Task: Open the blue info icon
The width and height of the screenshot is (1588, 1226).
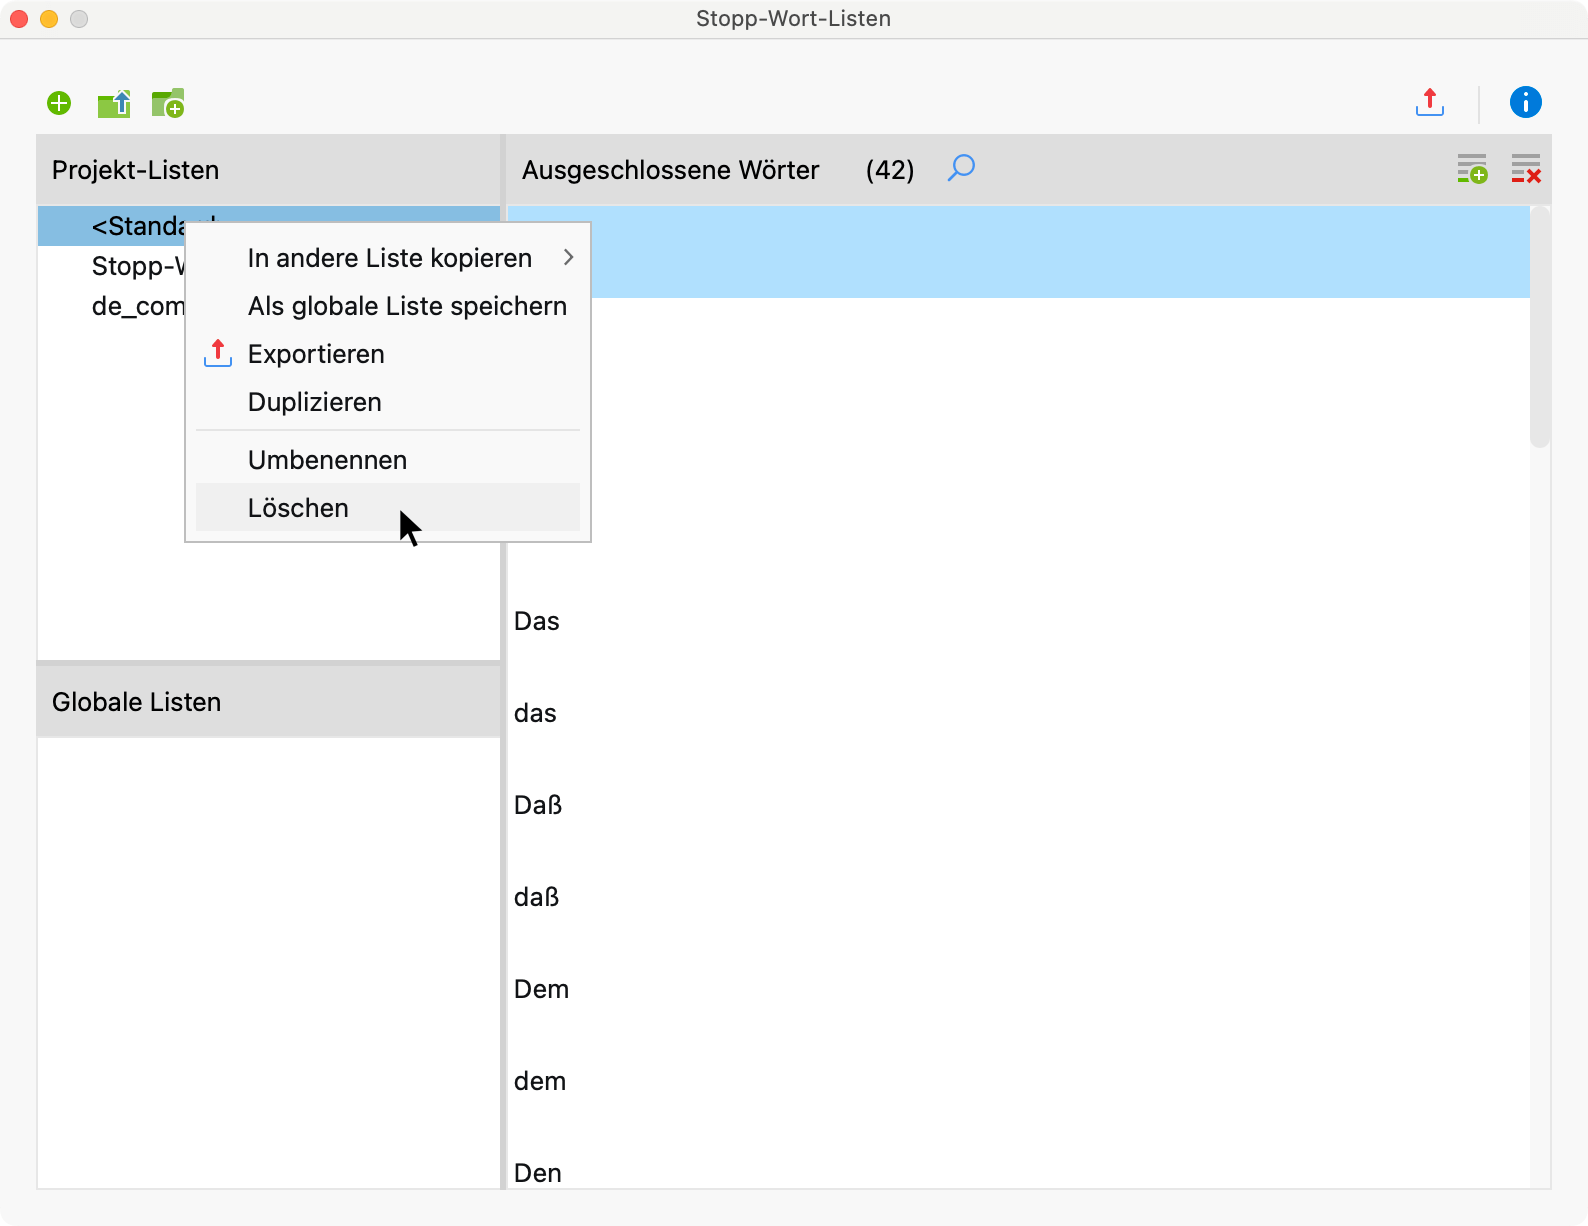Action: pyautogui.click(x=1526, y=102)
